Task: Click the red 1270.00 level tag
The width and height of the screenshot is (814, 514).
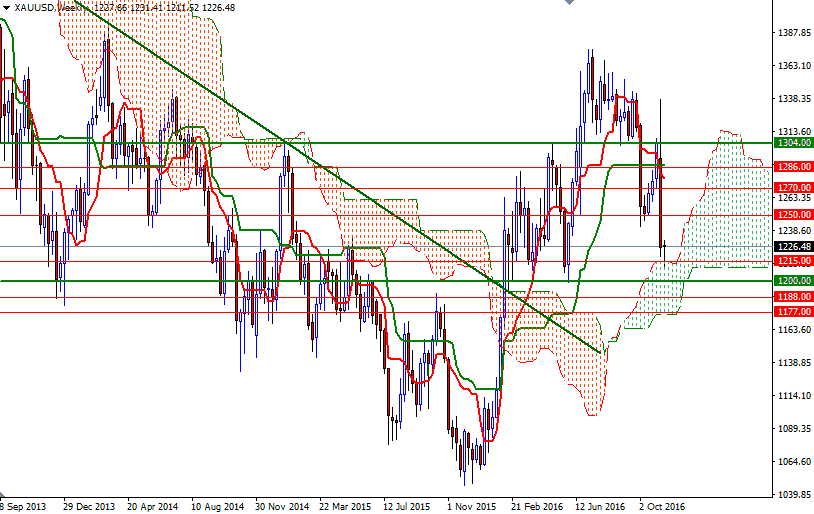Action: [793, 187]
